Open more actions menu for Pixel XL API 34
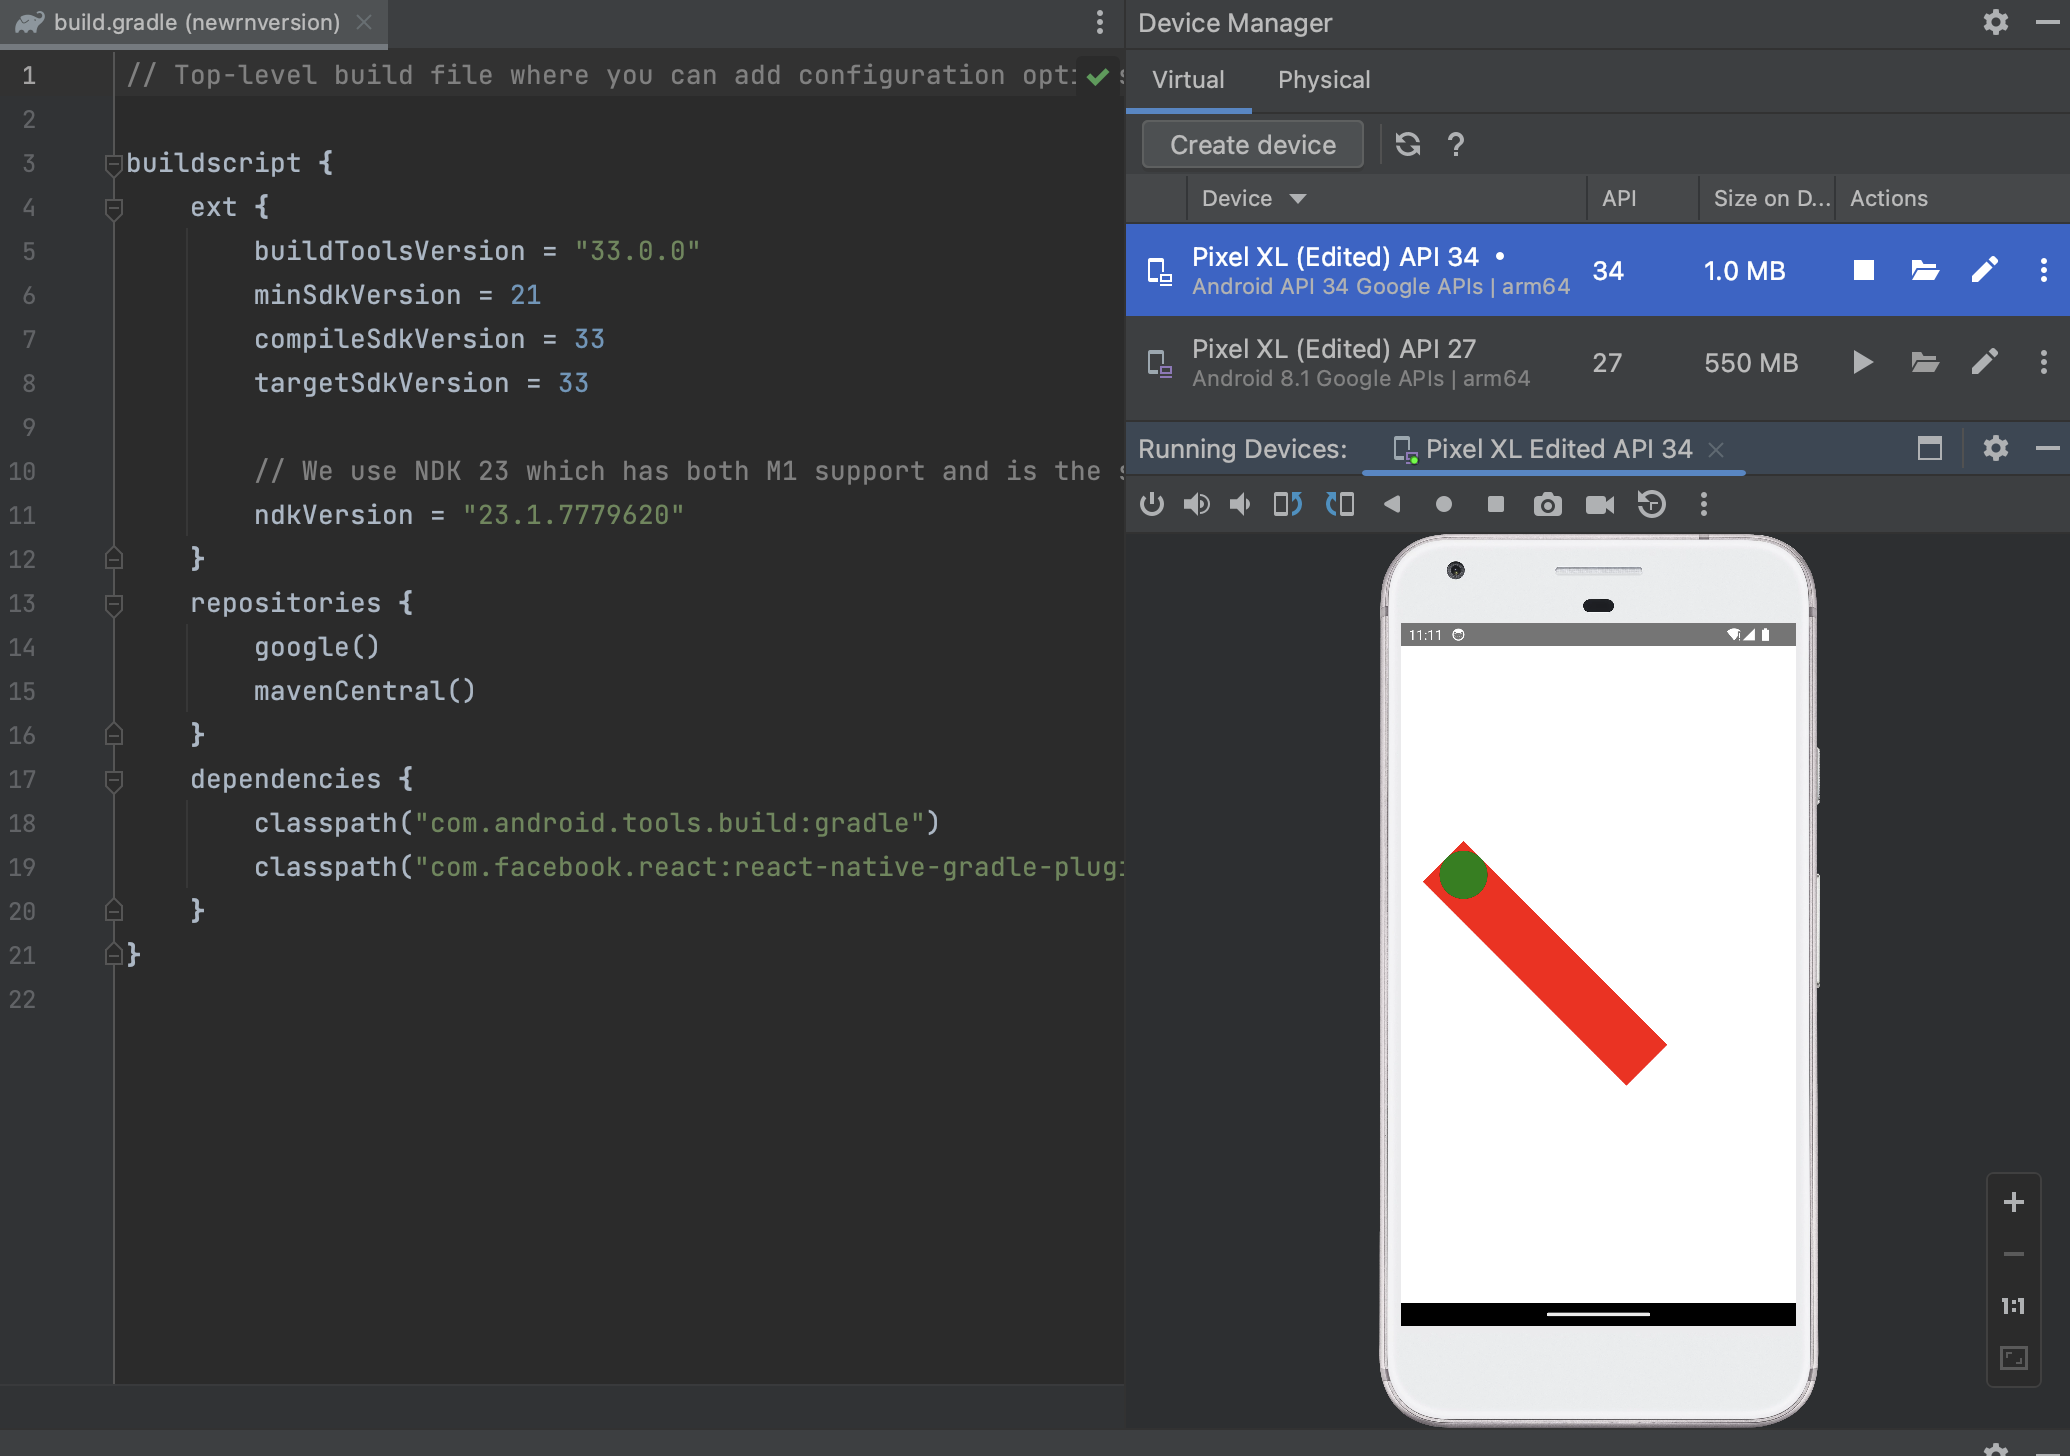The image size is (2070, 1456). 2042,270
